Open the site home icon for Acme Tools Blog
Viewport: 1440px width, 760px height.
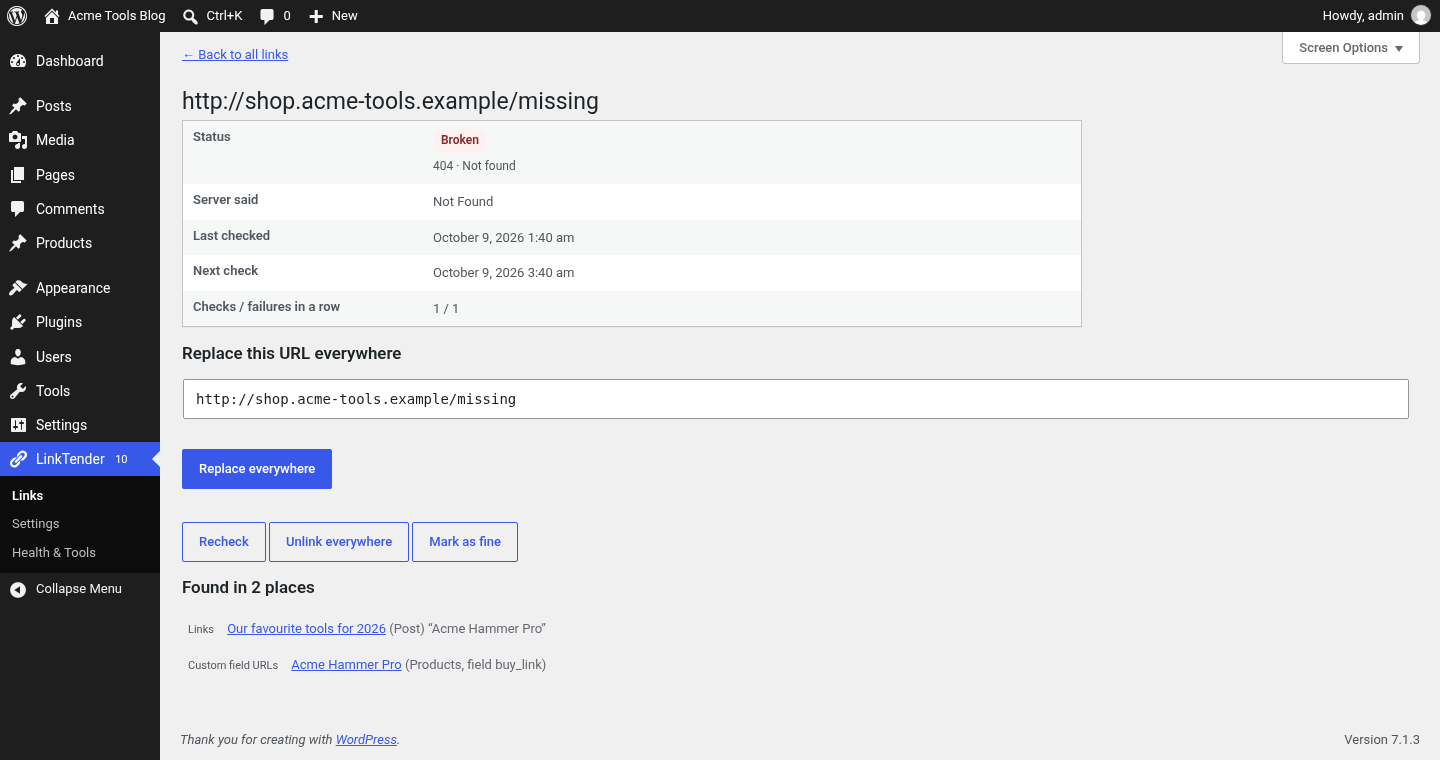pos(52,16)
